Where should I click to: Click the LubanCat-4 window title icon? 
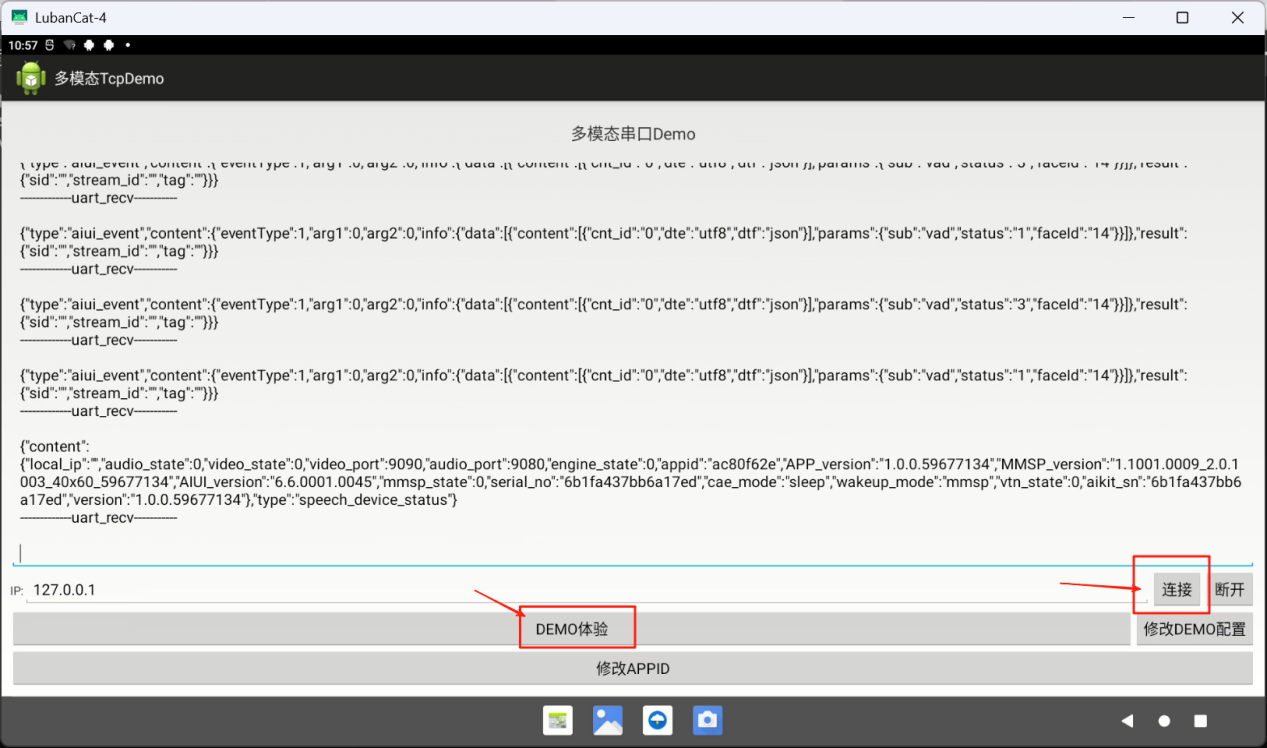tap(19, 17)
